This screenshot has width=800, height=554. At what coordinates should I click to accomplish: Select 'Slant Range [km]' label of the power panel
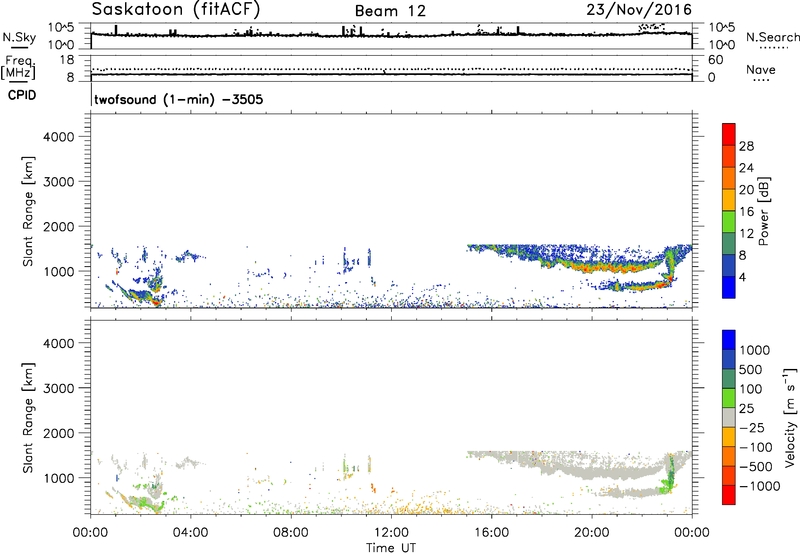click(x=28, y=211)
